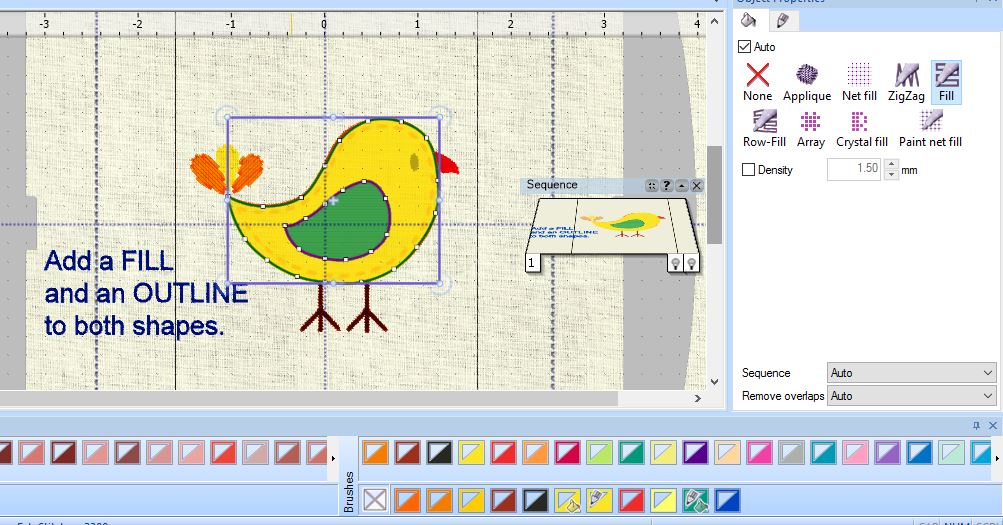Viewport: 1003px width, 525px height.
Task: Click the Density value field
Action: pyautogui.click(x=855, y=169)
